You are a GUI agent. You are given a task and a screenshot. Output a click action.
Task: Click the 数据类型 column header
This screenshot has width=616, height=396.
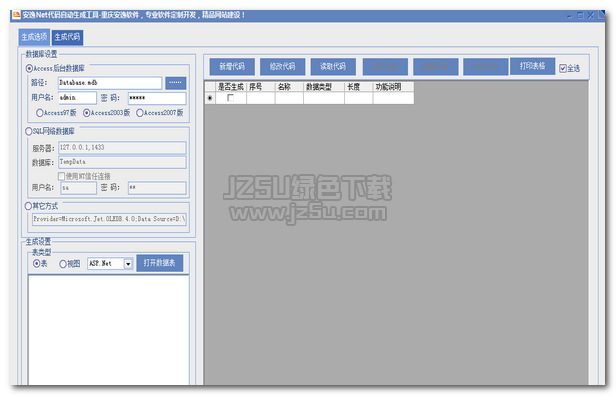pos(324,87)
